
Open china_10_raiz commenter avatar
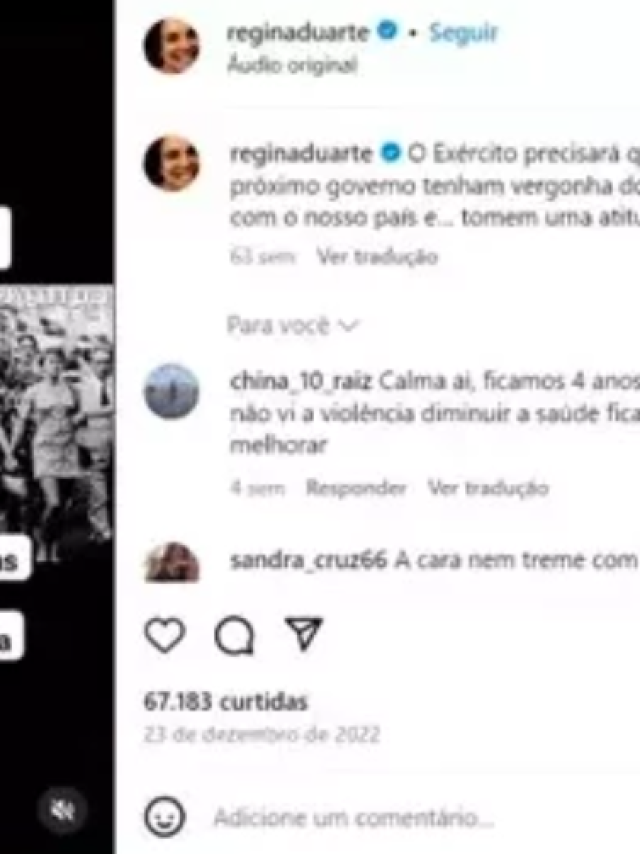[172, 391]
